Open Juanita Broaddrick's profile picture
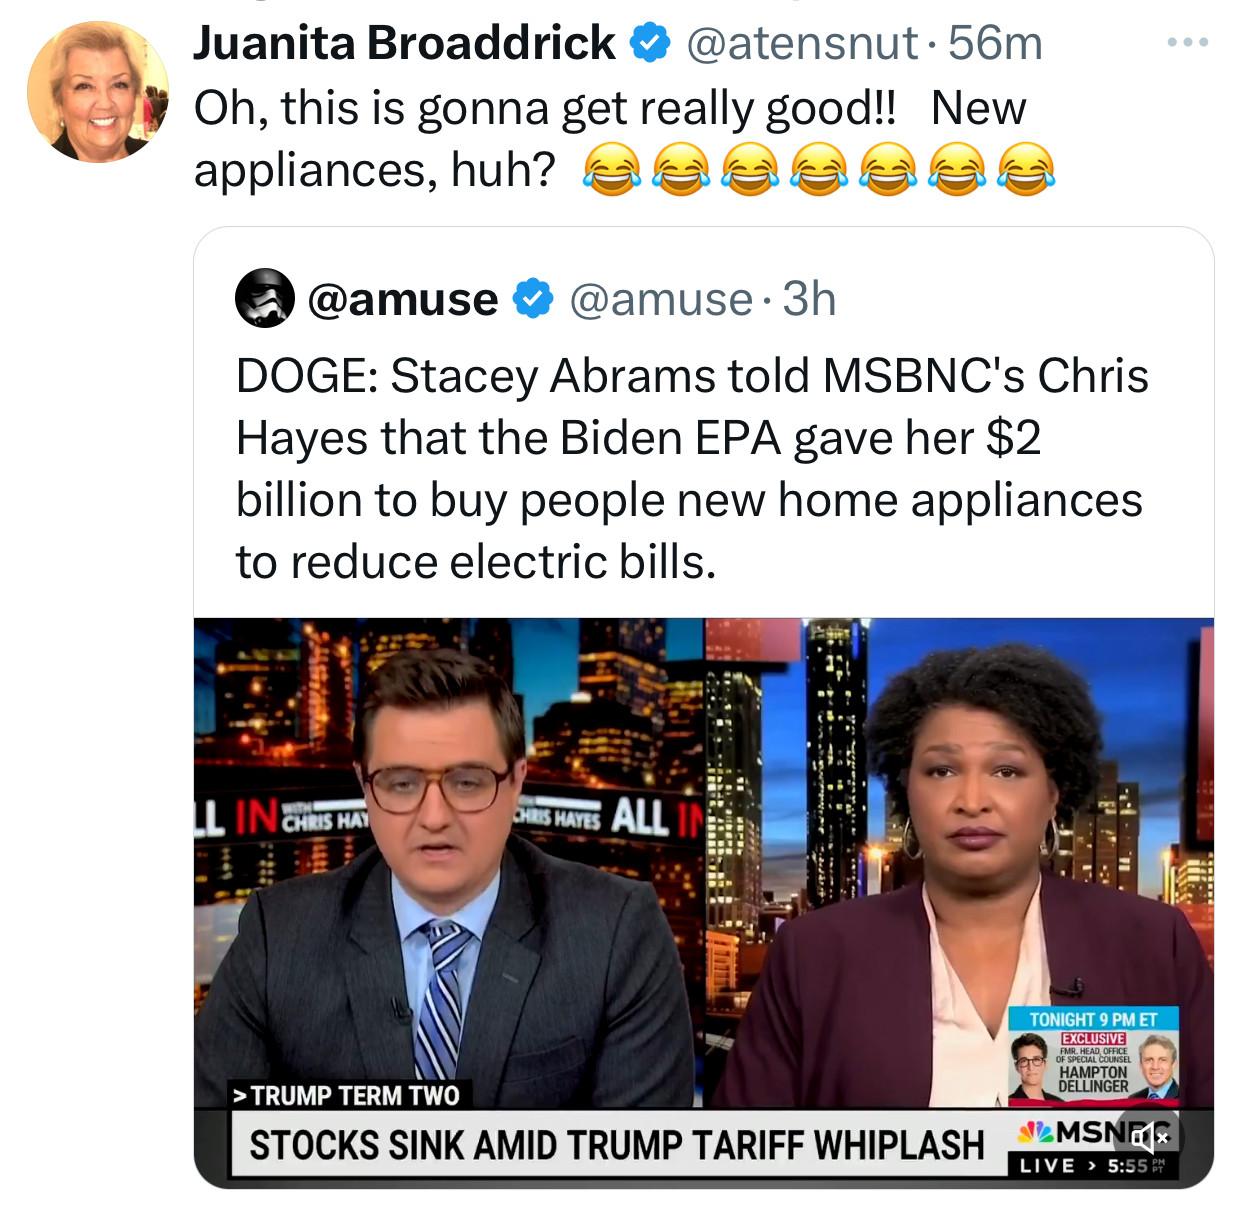Image resolution: width=1242 pixels, height=1212 pixels. tap(97, 92)
